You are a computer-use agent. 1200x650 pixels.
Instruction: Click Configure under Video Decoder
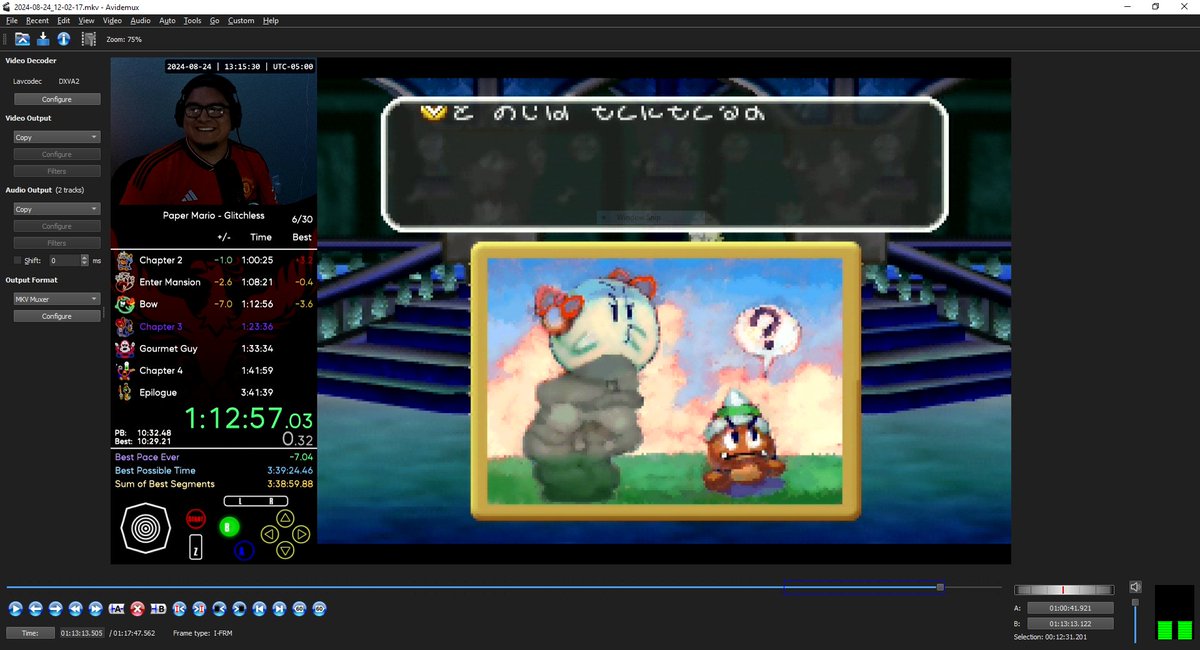pos(56,99)
